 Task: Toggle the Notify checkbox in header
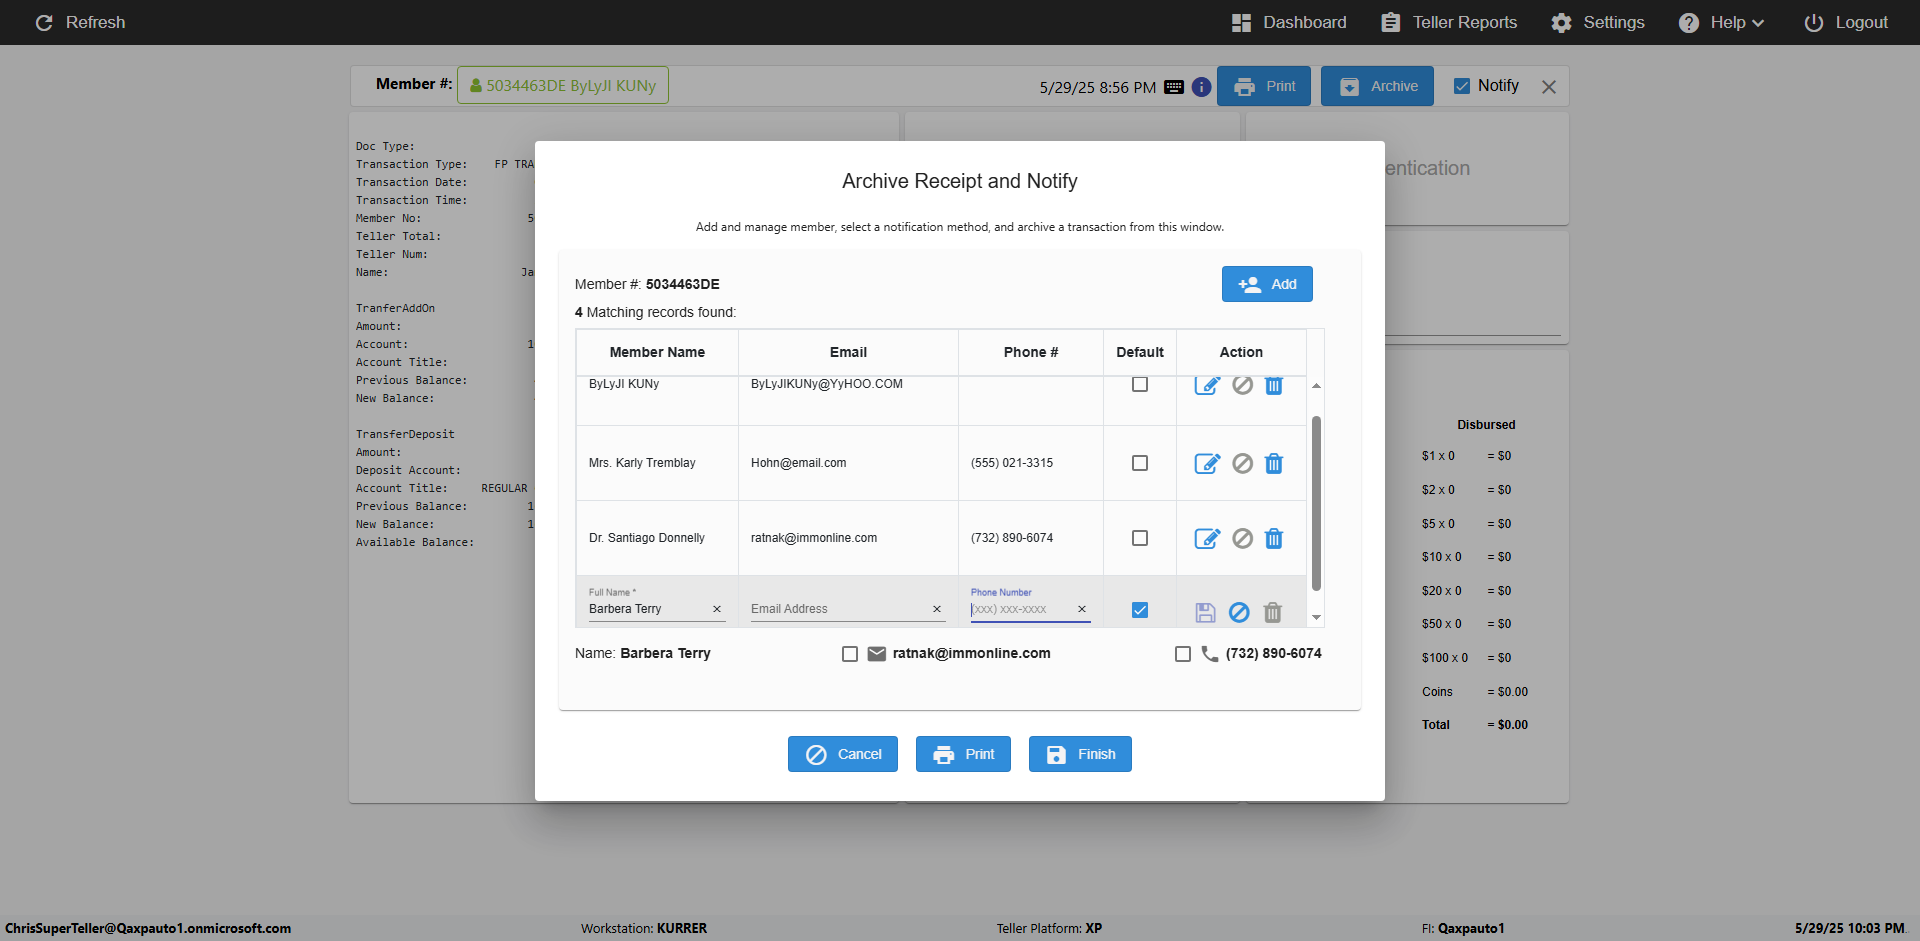pos(1462,86)
